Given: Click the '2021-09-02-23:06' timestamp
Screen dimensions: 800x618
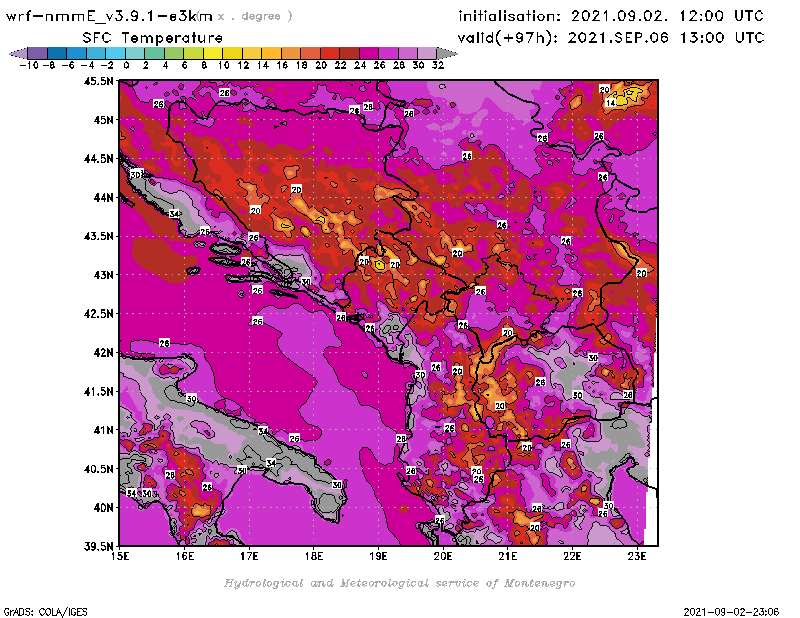Looking at the screenshot, I should 731,612.
